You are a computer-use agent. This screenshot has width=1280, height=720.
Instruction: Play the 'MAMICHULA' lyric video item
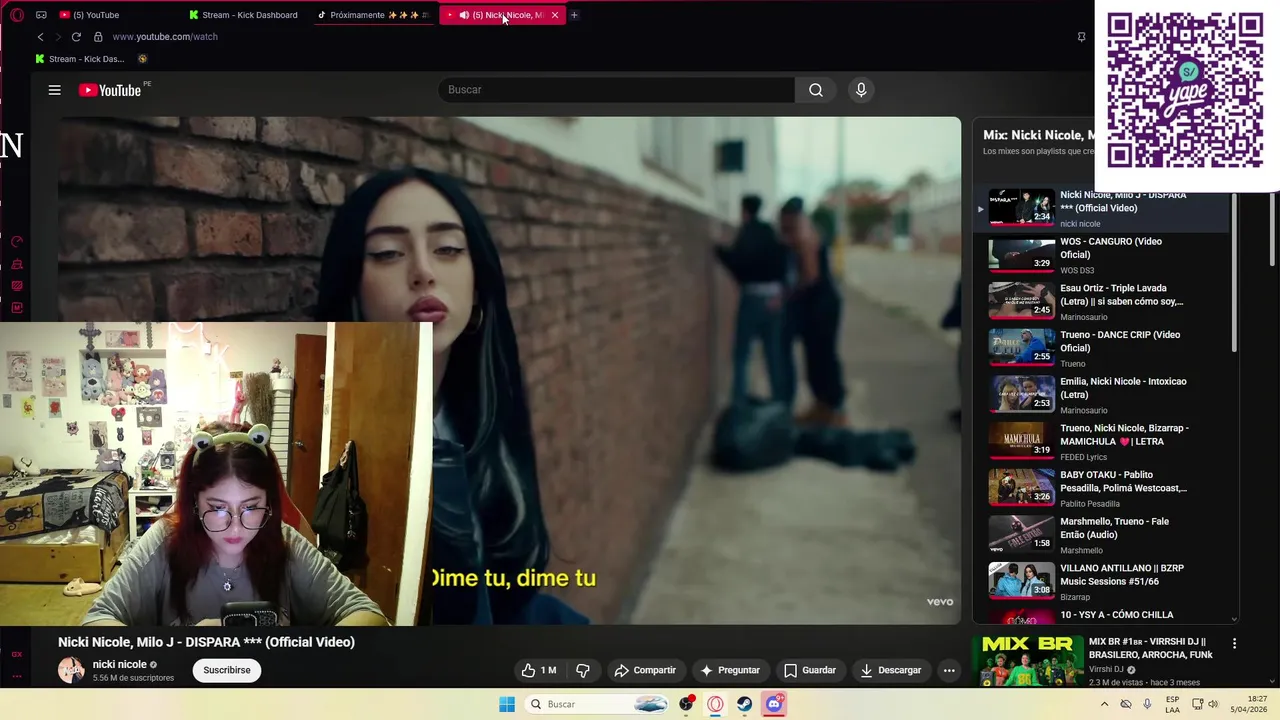1100,442
